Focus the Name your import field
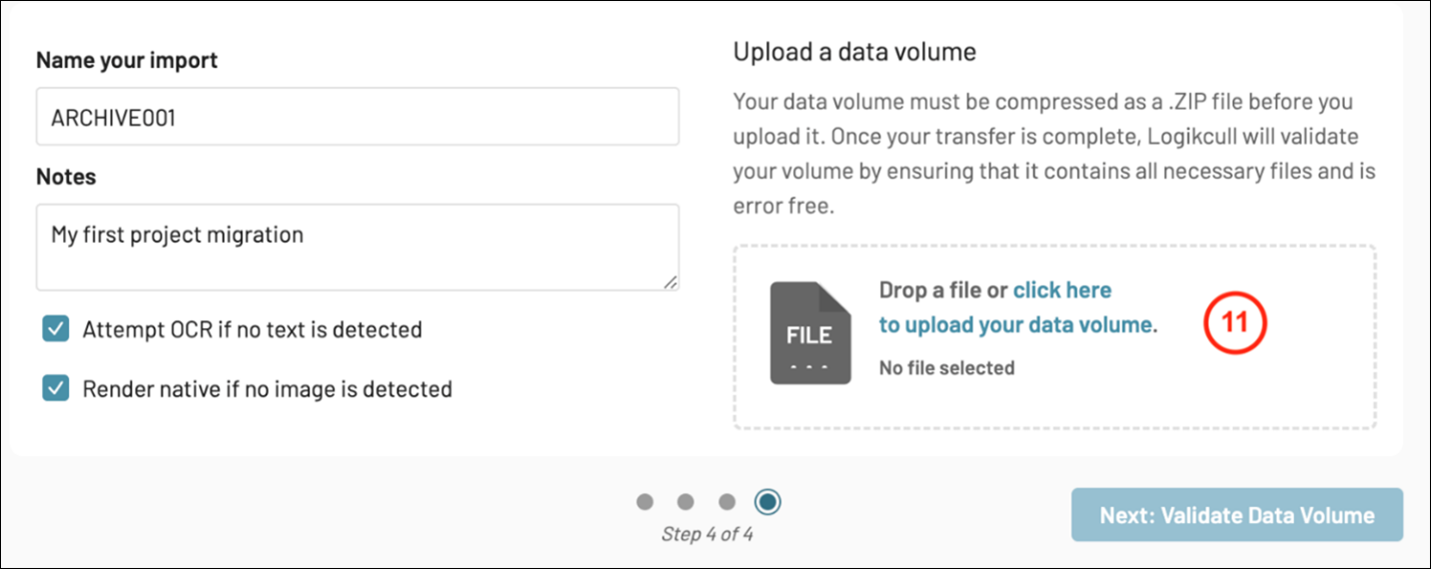 357,117
